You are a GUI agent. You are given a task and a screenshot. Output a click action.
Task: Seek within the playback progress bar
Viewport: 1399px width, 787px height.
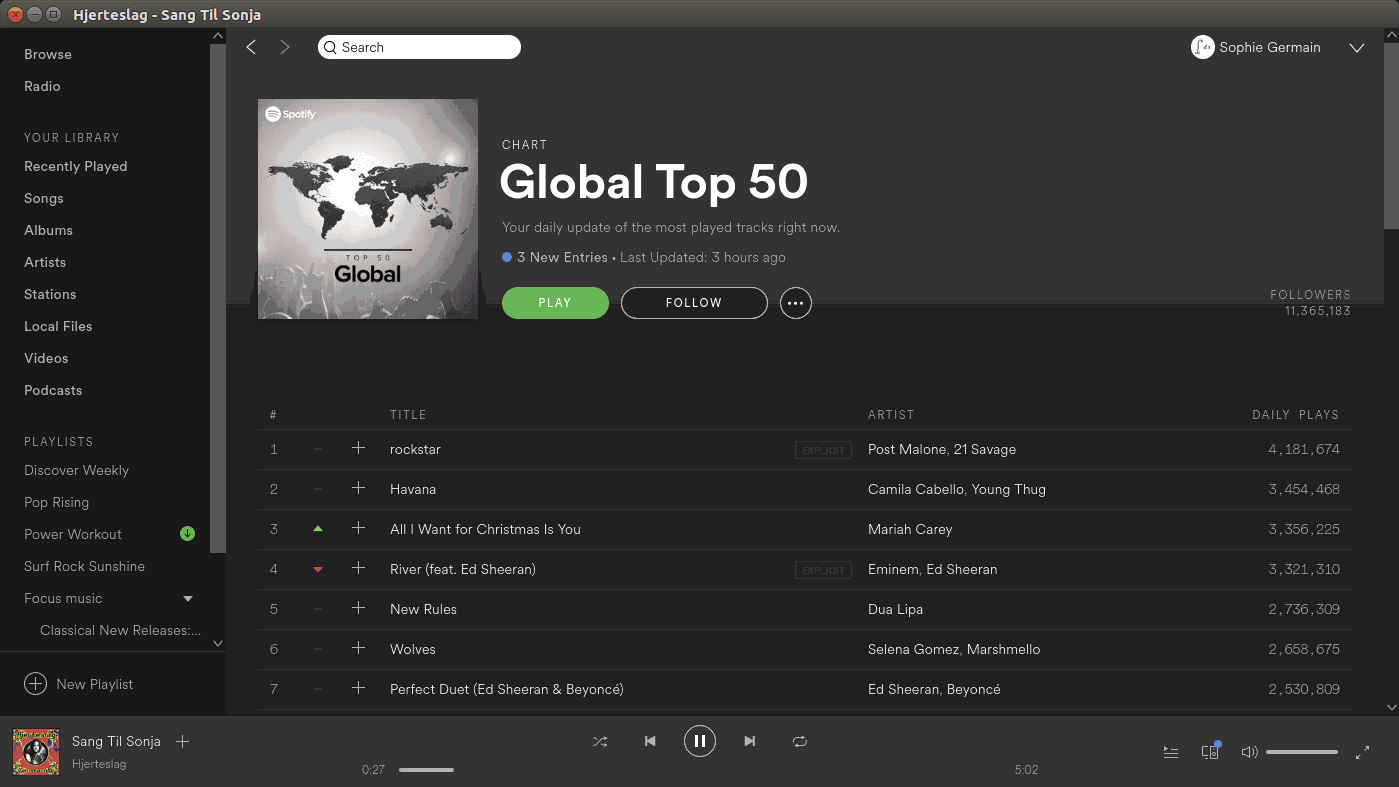[699, 770]
